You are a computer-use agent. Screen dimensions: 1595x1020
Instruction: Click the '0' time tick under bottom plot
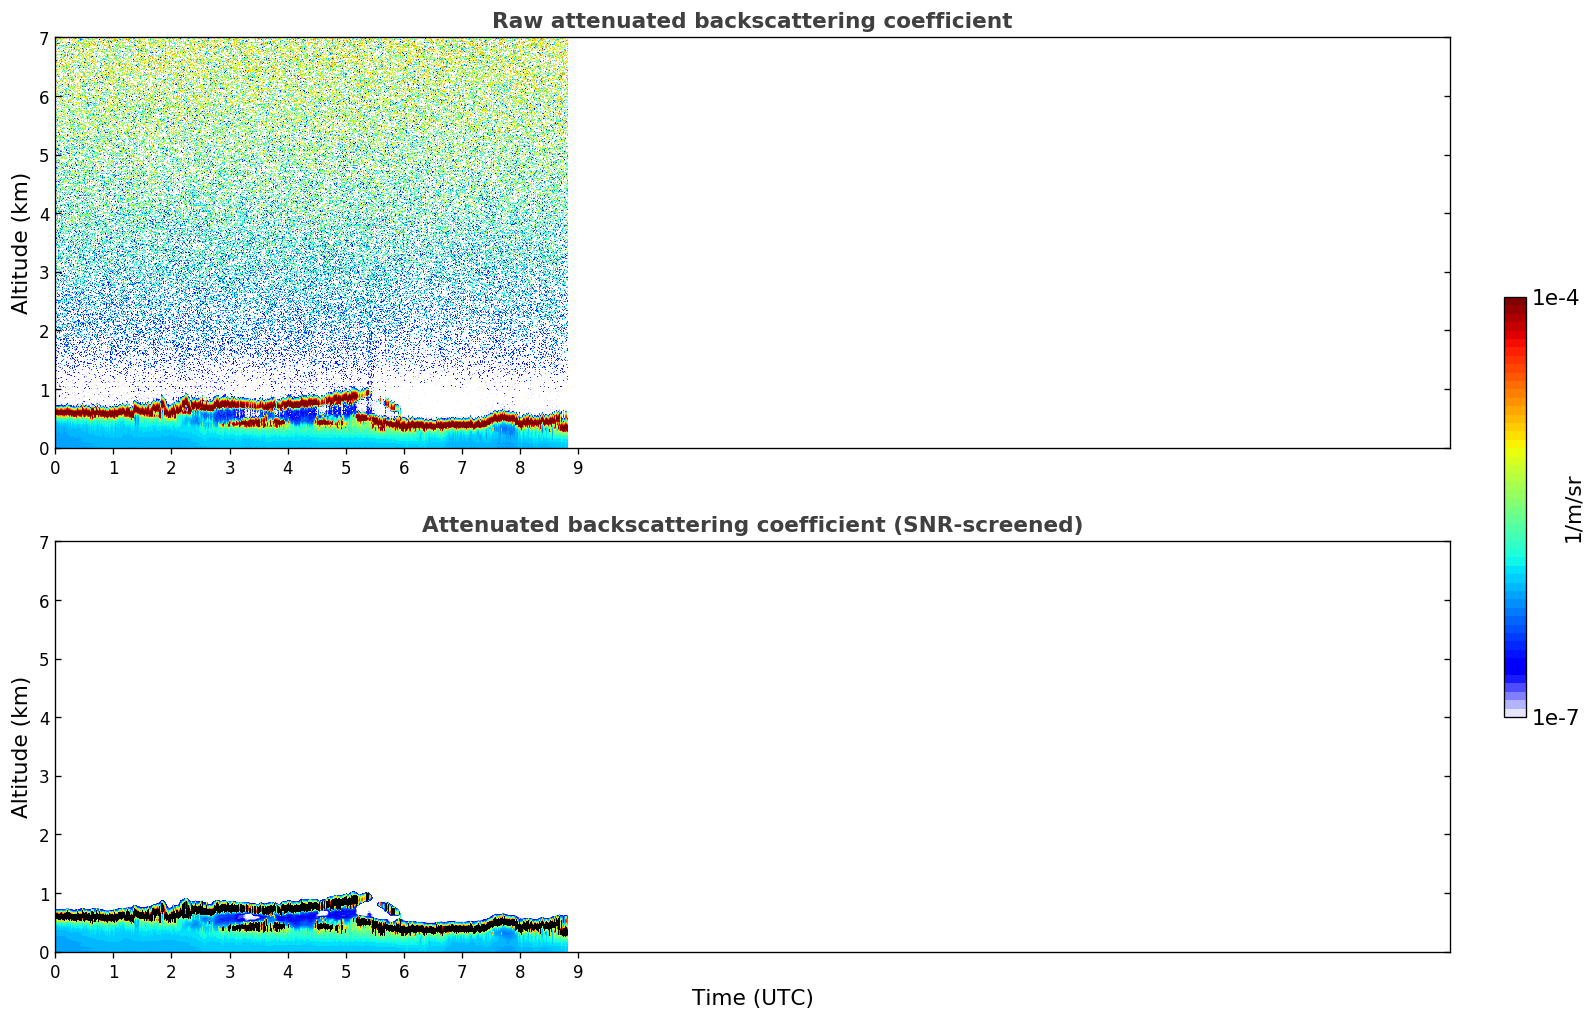tap(55, 971)
